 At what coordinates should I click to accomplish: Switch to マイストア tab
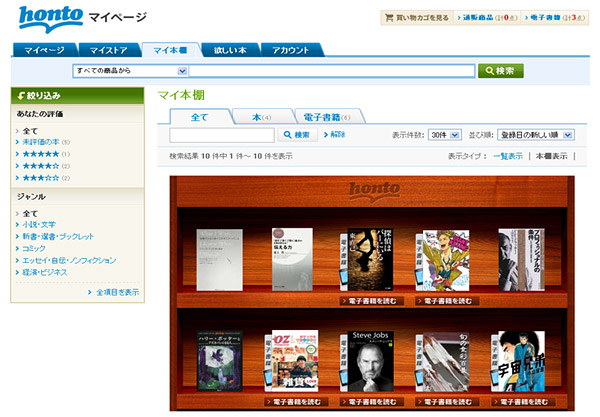(x=109, y=50)
